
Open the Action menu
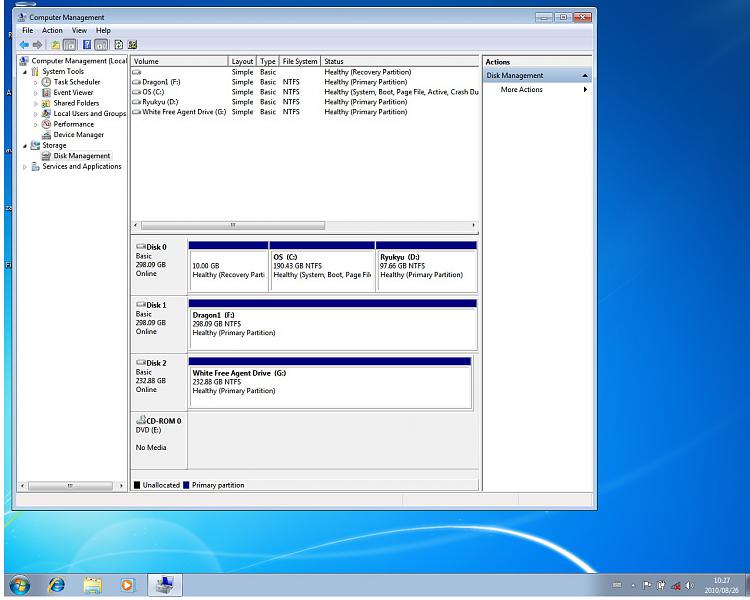pyautogui.click(x=52, y=31)
